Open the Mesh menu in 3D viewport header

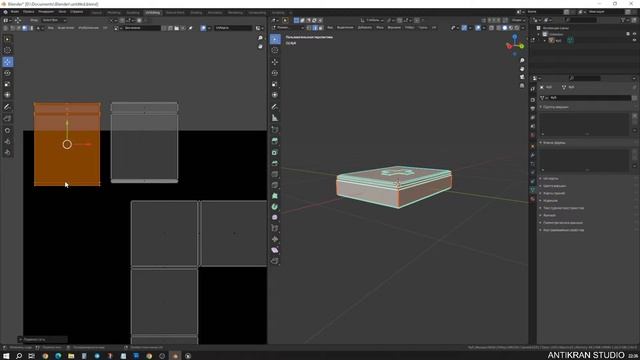tap(380, 28)
